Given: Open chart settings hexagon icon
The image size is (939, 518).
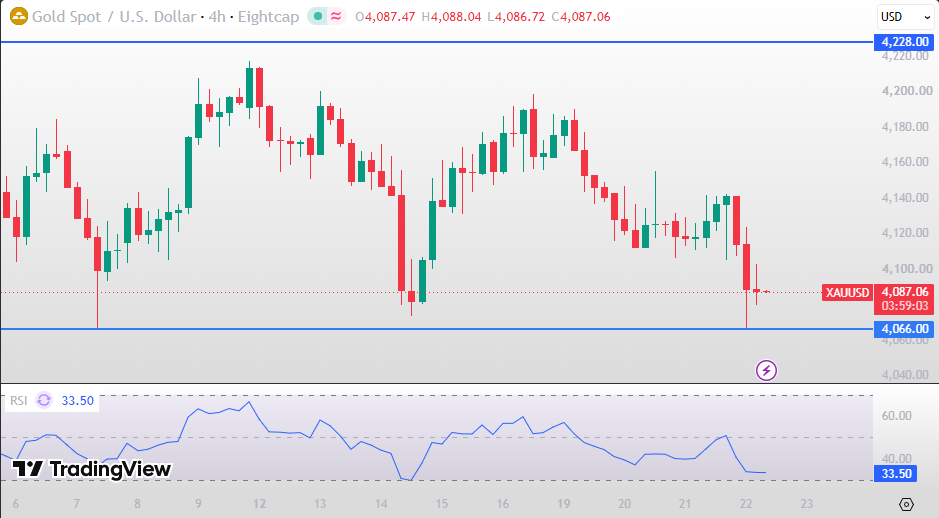Looking at the screenshot, I should pos(906,504).
